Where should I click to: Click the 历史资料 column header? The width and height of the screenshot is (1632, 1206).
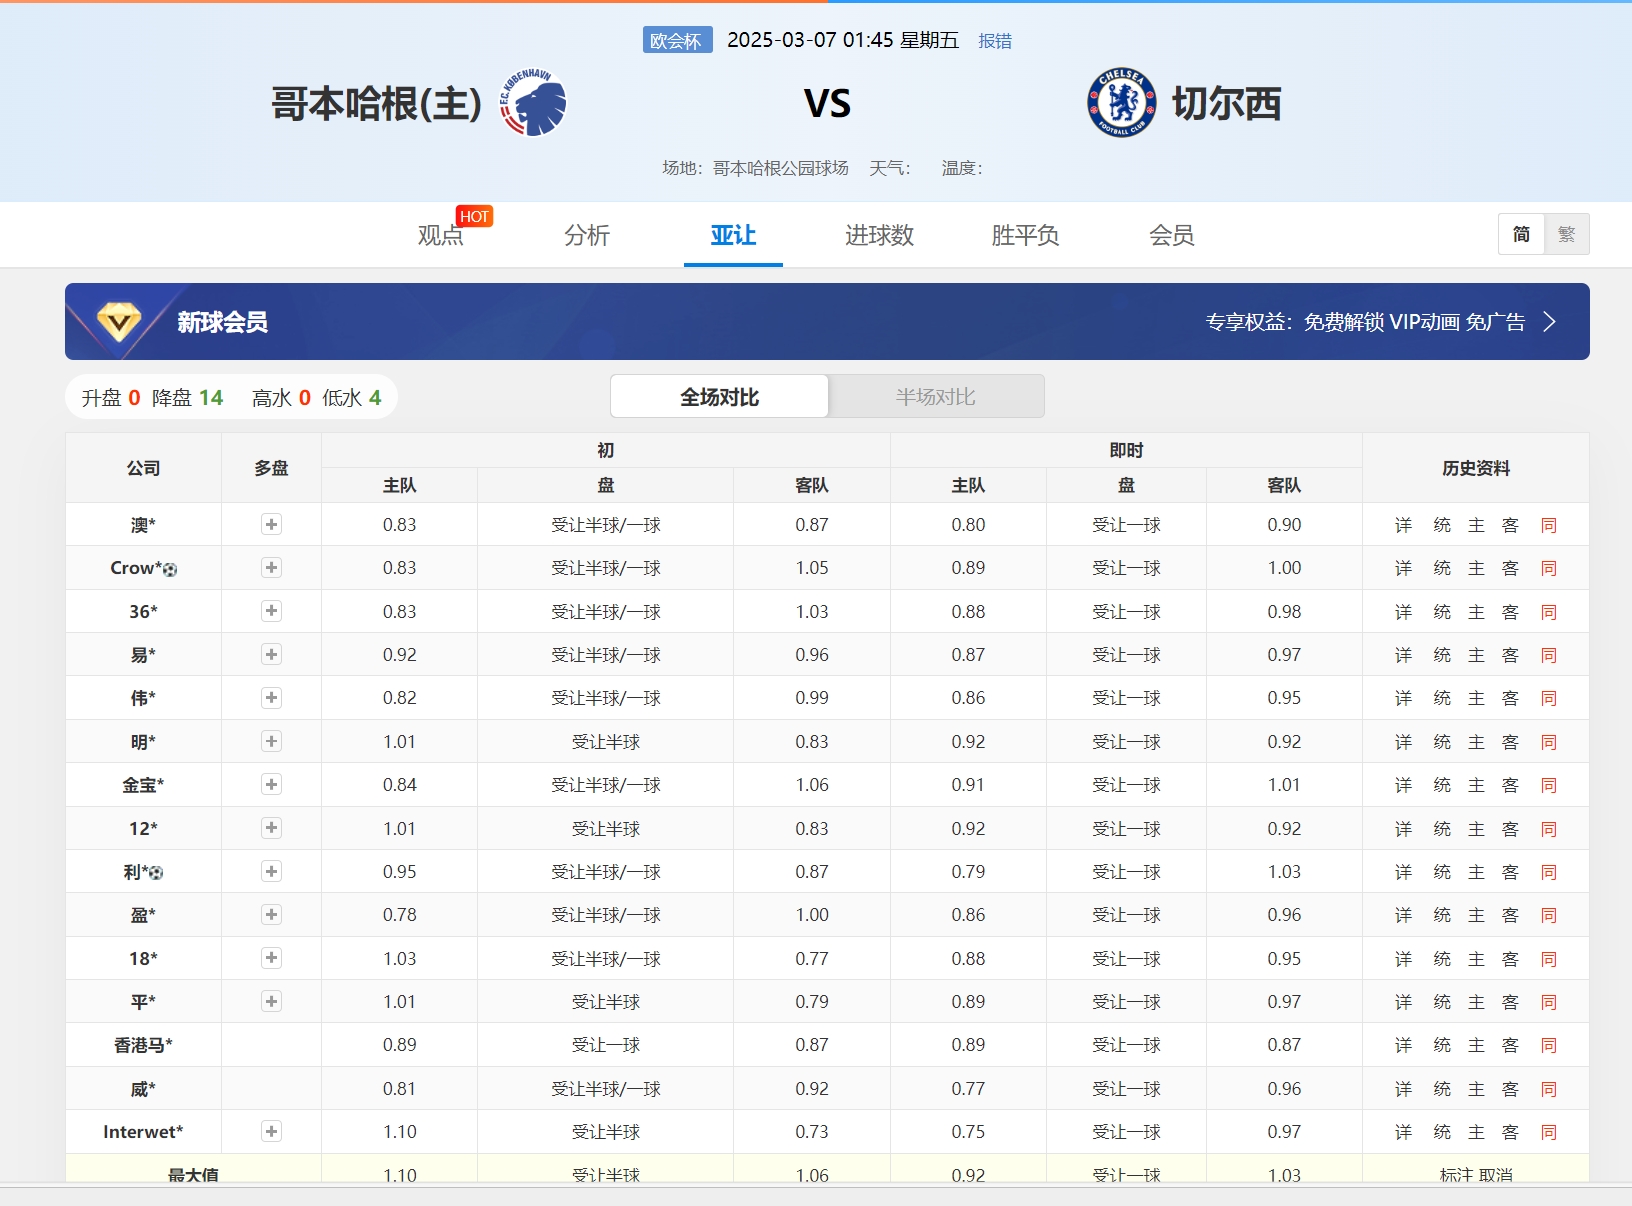pos(1476,468)
